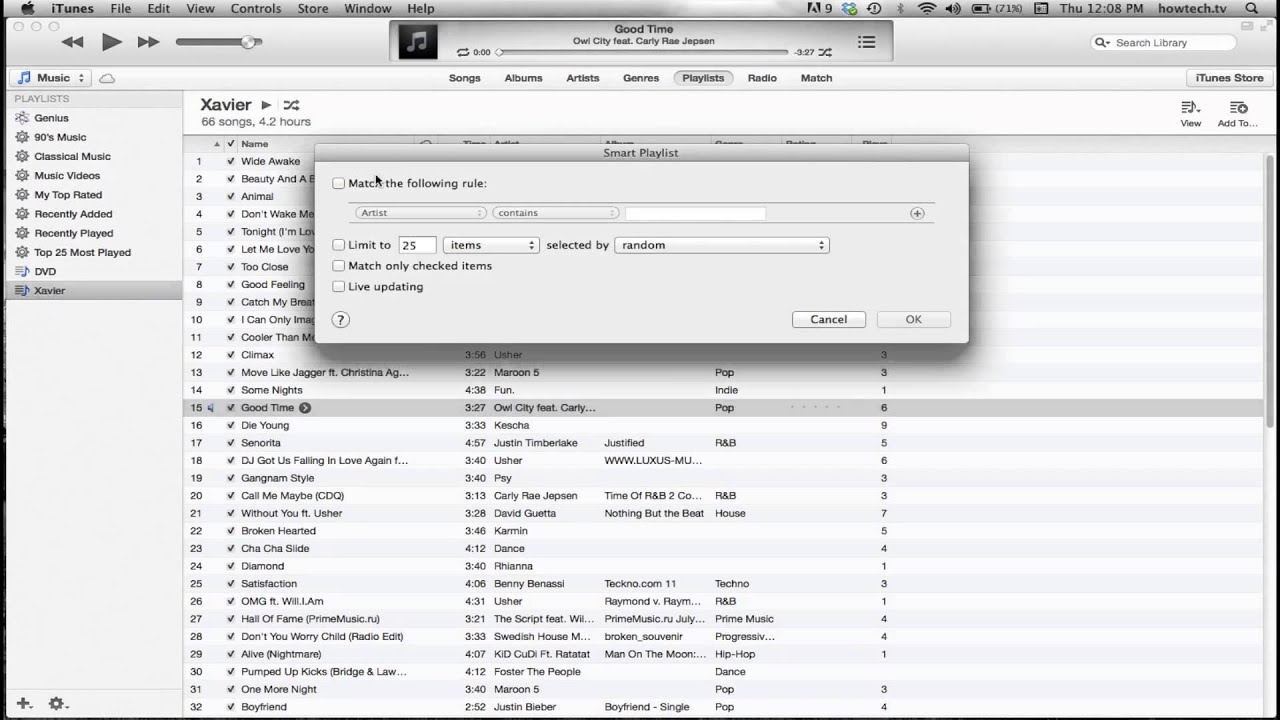Open the Store menu
This screenshot has width=1280, height=720.
point(313,9)
